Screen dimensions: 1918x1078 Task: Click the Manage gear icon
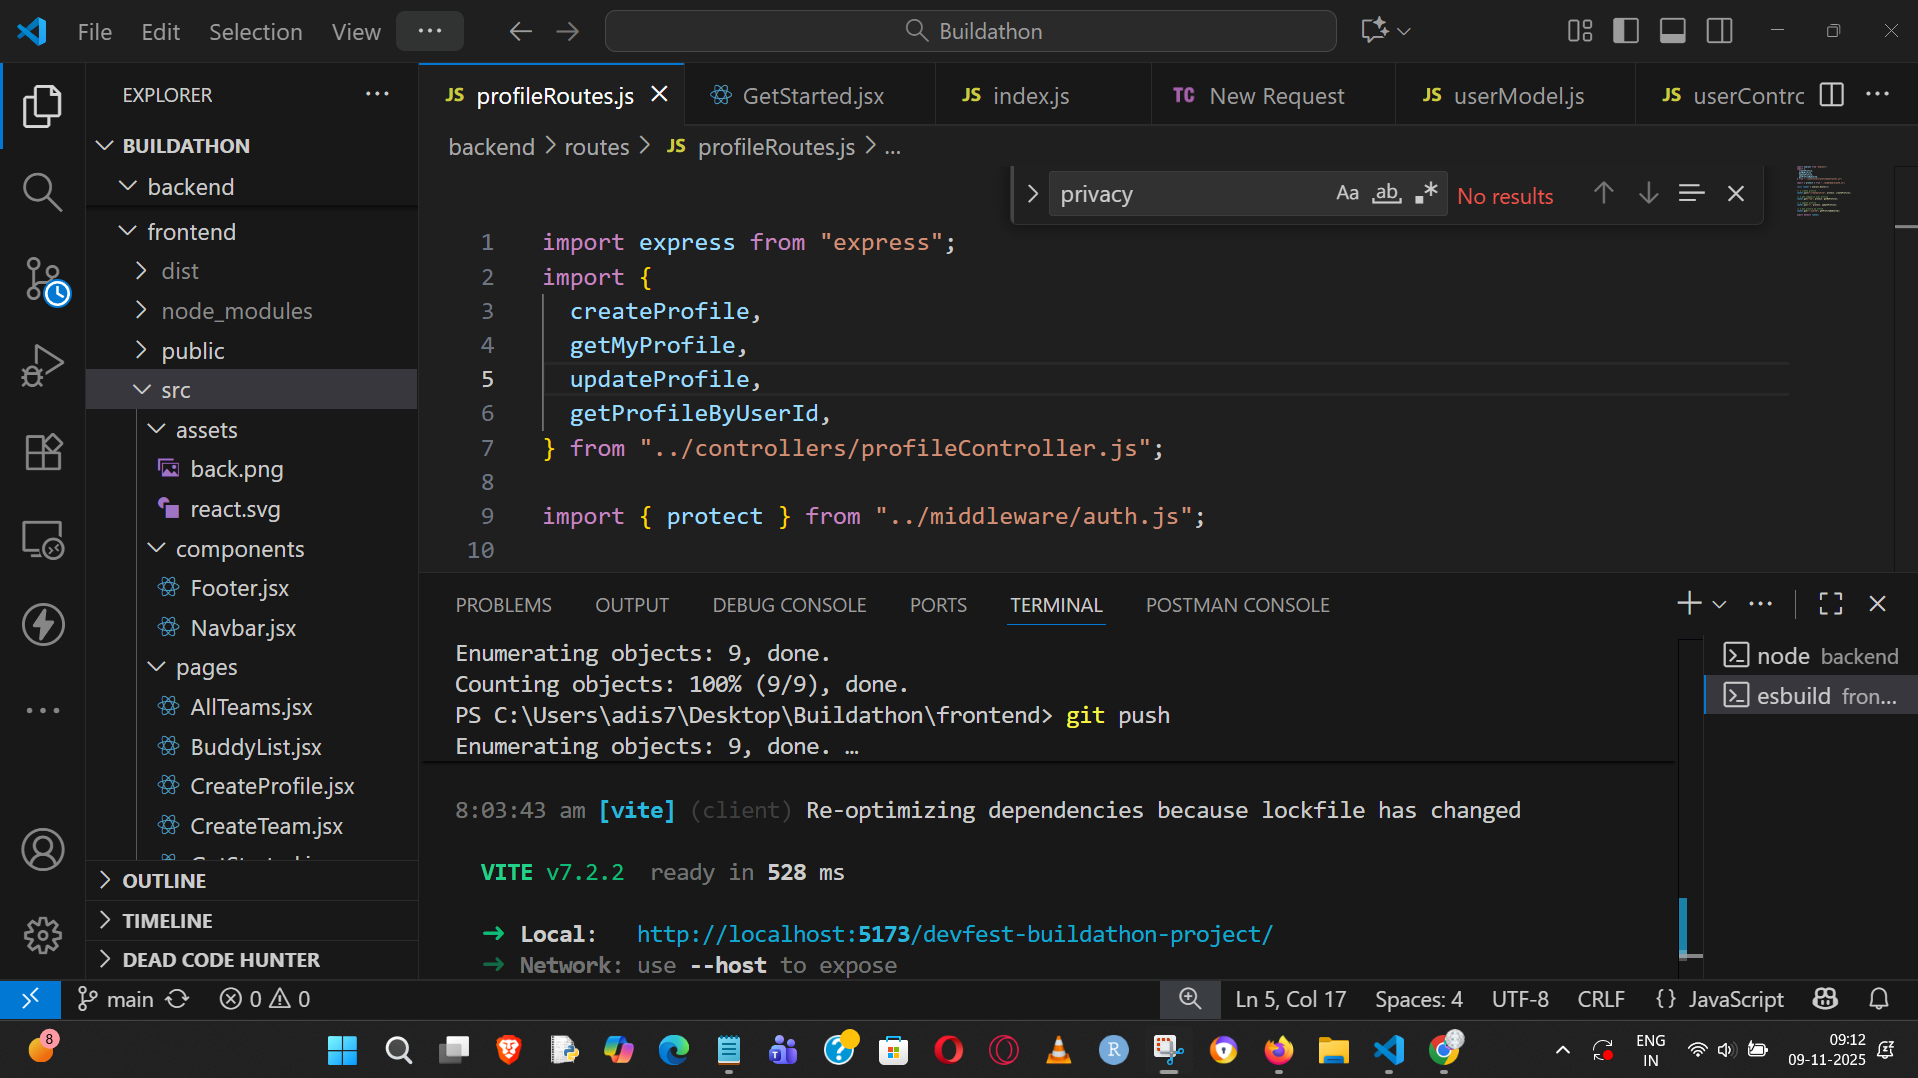tap(43, 935)
